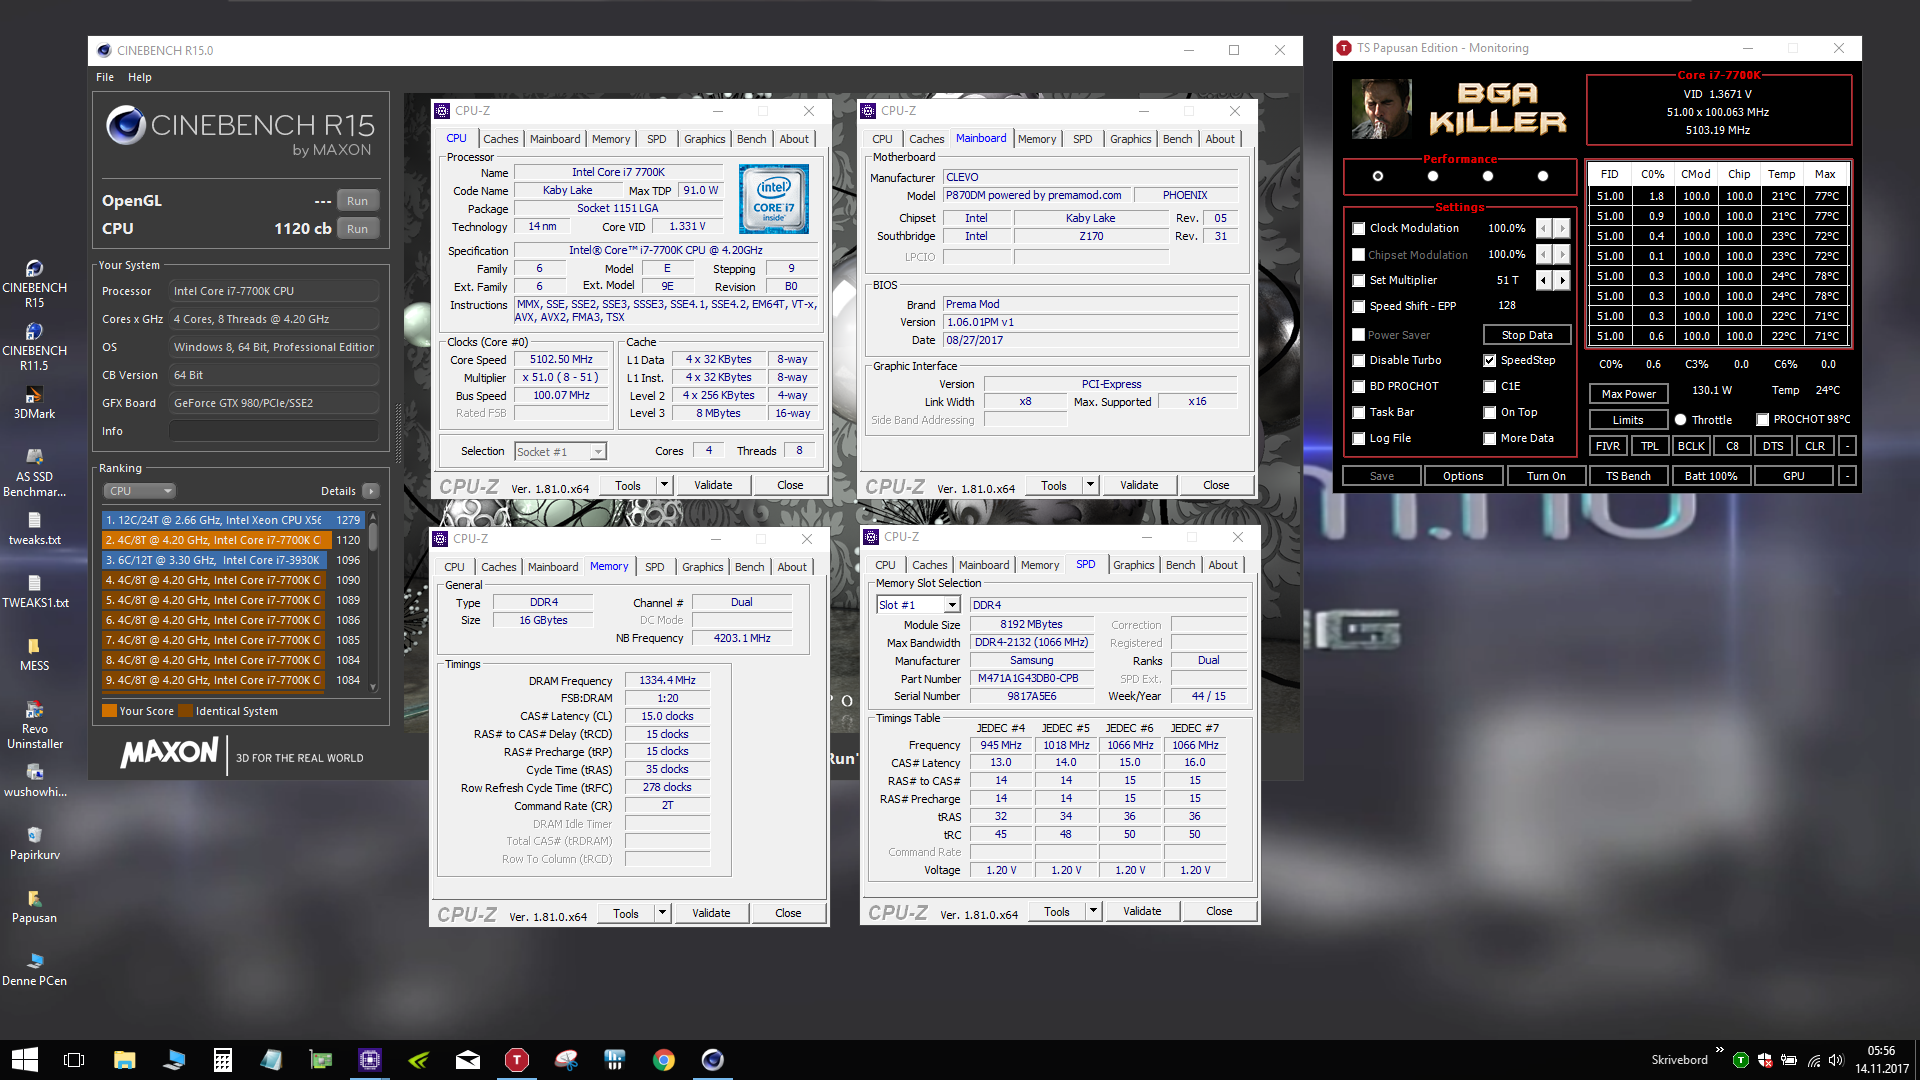
Task: Open the CPU ranking dropdown in Cinebench
Action: point(140,491)
